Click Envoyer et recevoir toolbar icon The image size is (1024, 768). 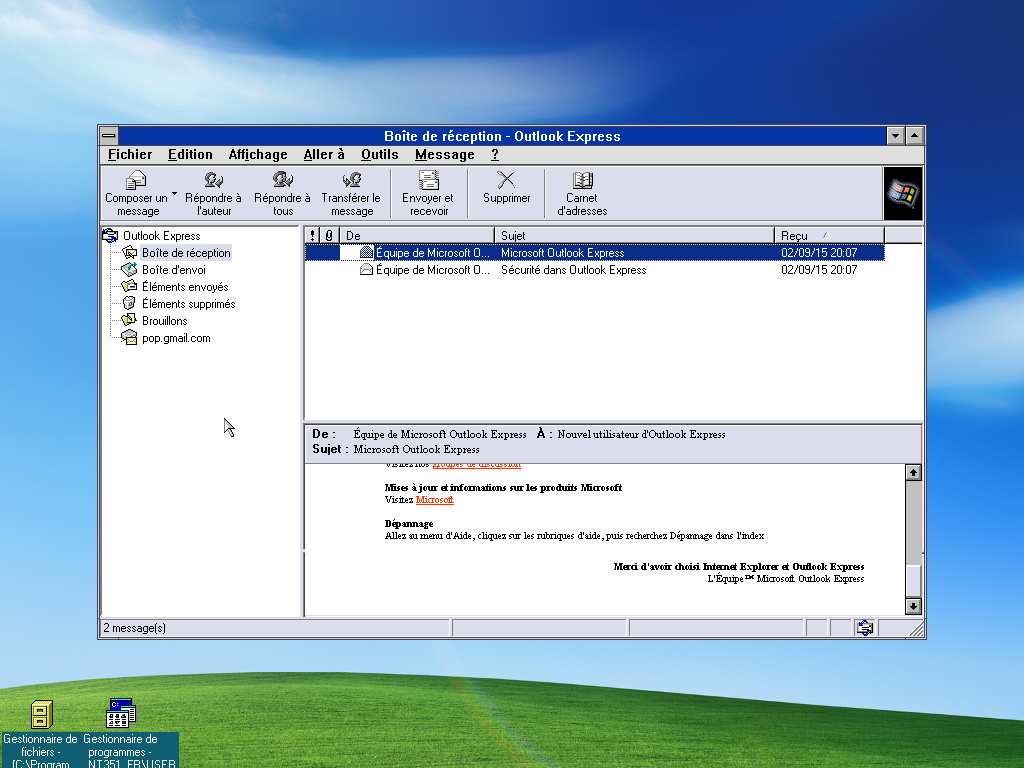(428, 181)
